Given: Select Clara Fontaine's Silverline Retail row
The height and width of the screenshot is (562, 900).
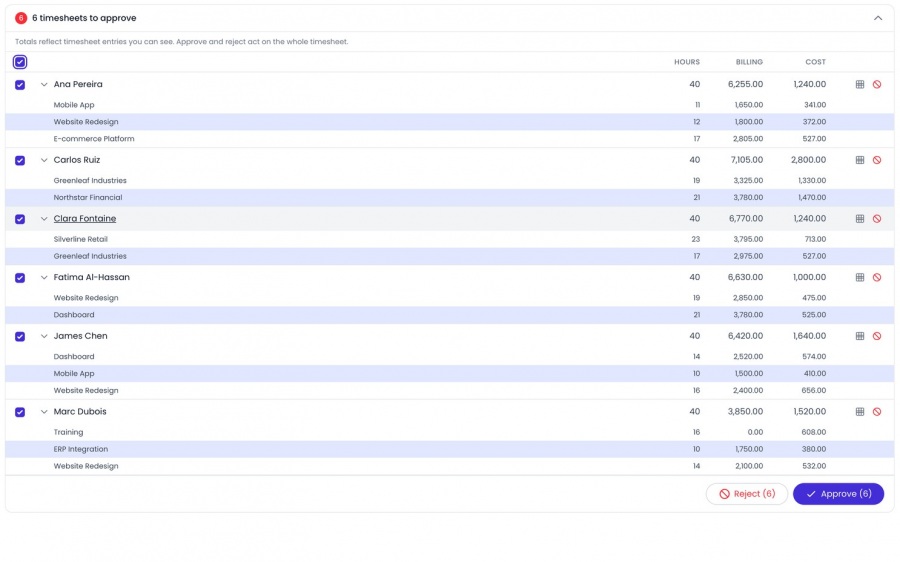Looking at the screenshot, I should (x=449, y=239).
